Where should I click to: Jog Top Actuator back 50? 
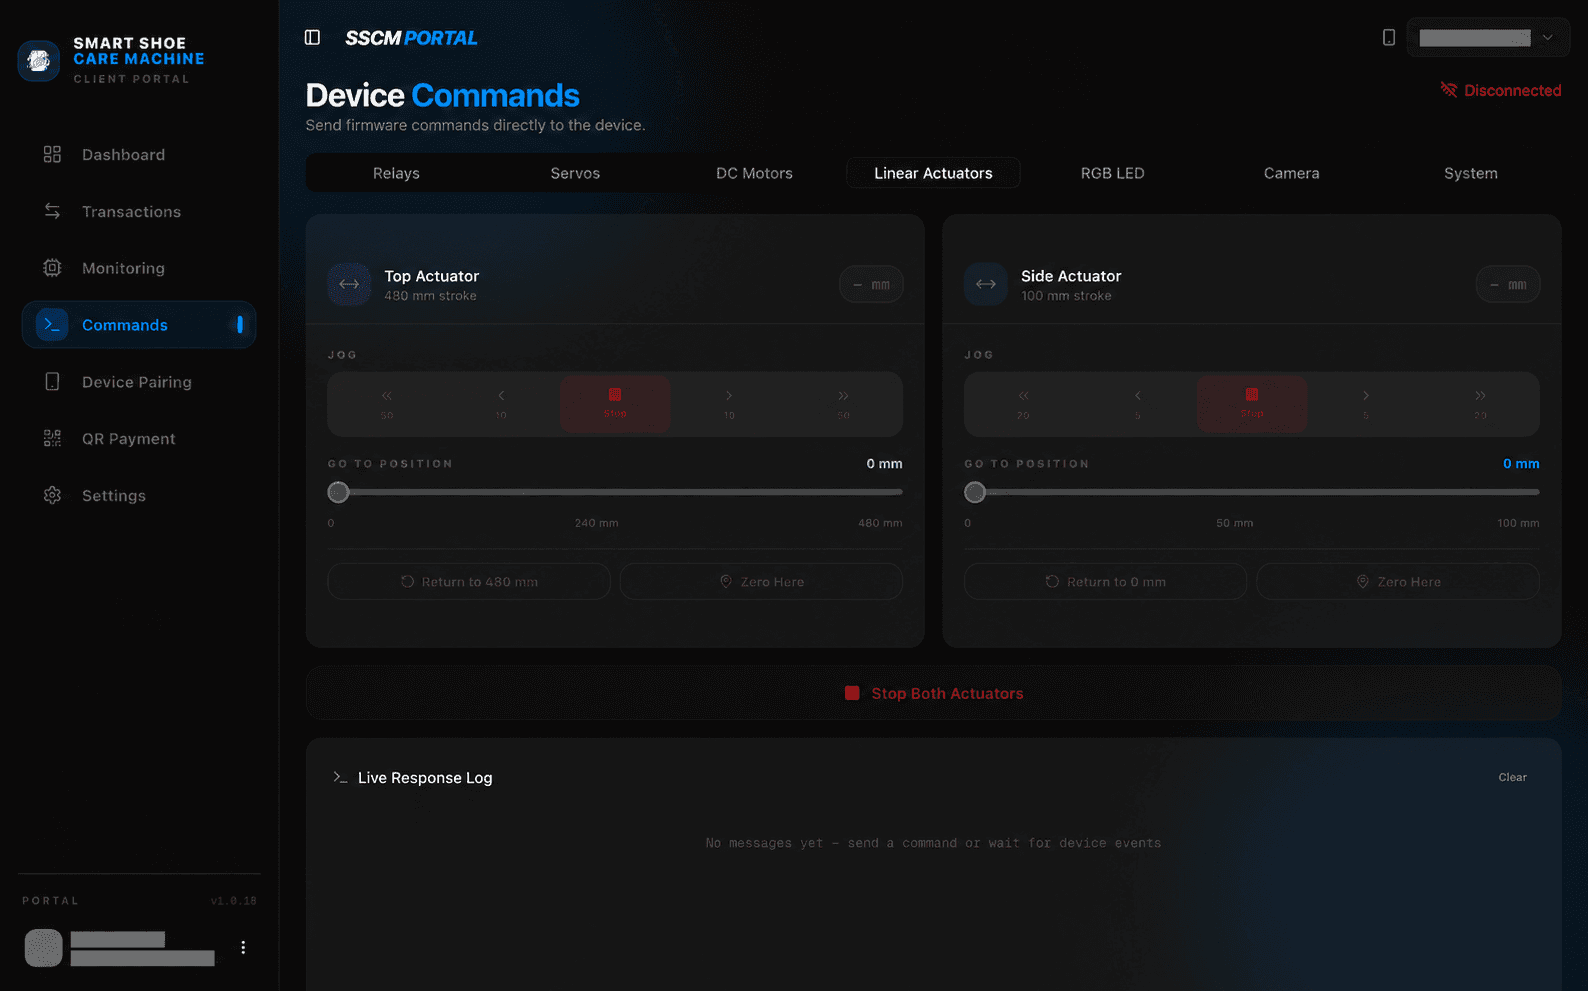[387, 404]
